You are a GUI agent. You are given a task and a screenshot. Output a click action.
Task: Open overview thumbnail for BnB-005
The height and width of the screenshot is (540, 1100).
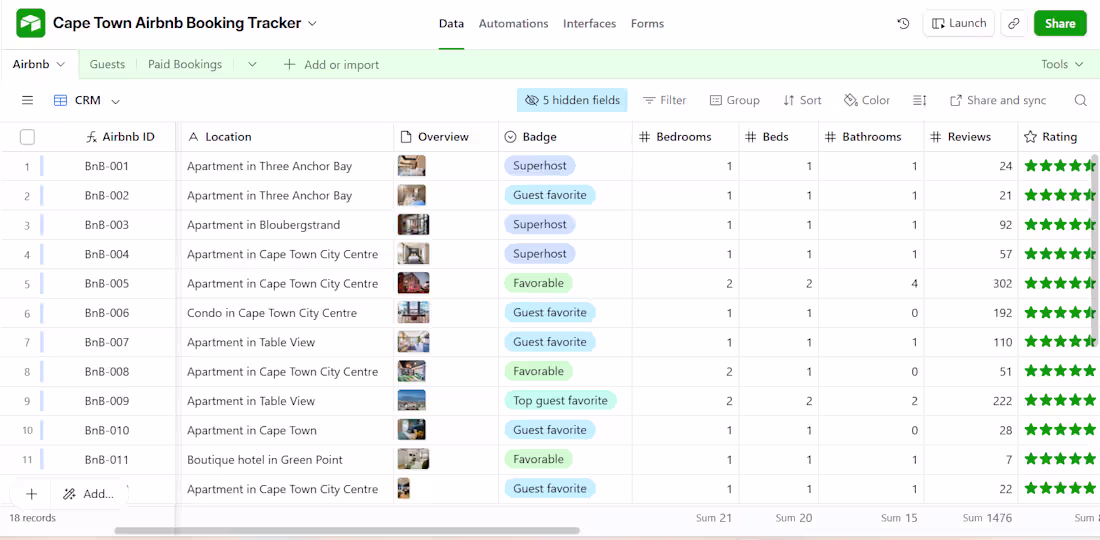tap(413, 283)
